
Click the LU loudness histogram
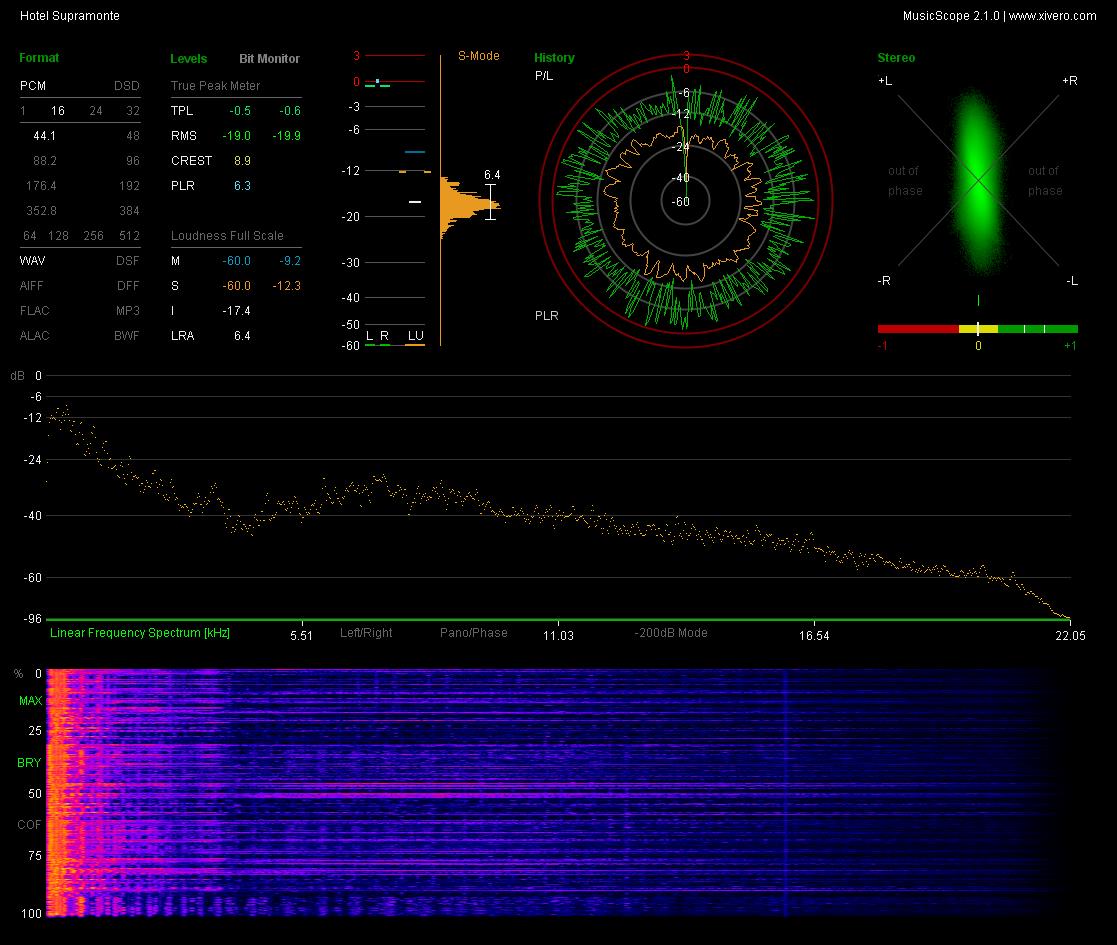[470, 207]
